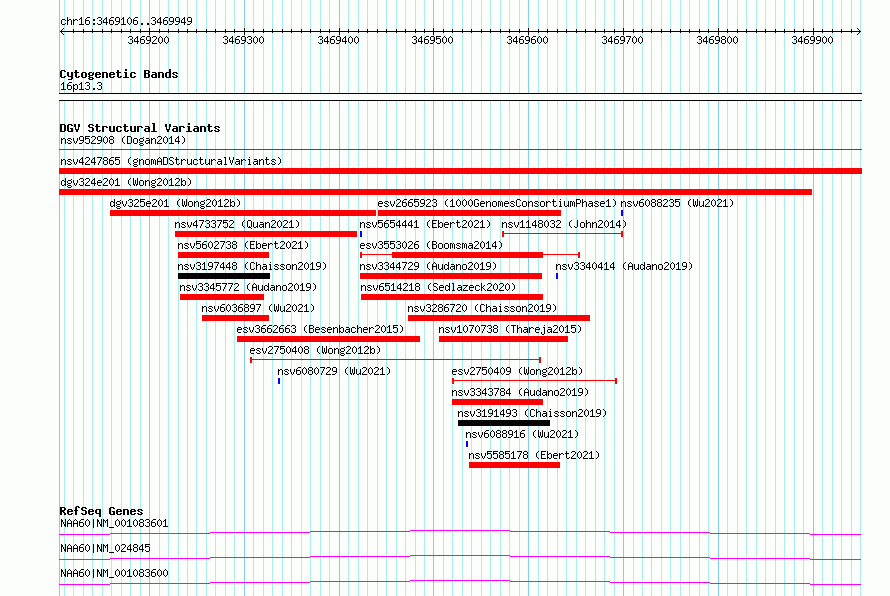Click nsv3343784 (Audano2019) label
Viewport: 890px width, 596px height.
point(520,392)
